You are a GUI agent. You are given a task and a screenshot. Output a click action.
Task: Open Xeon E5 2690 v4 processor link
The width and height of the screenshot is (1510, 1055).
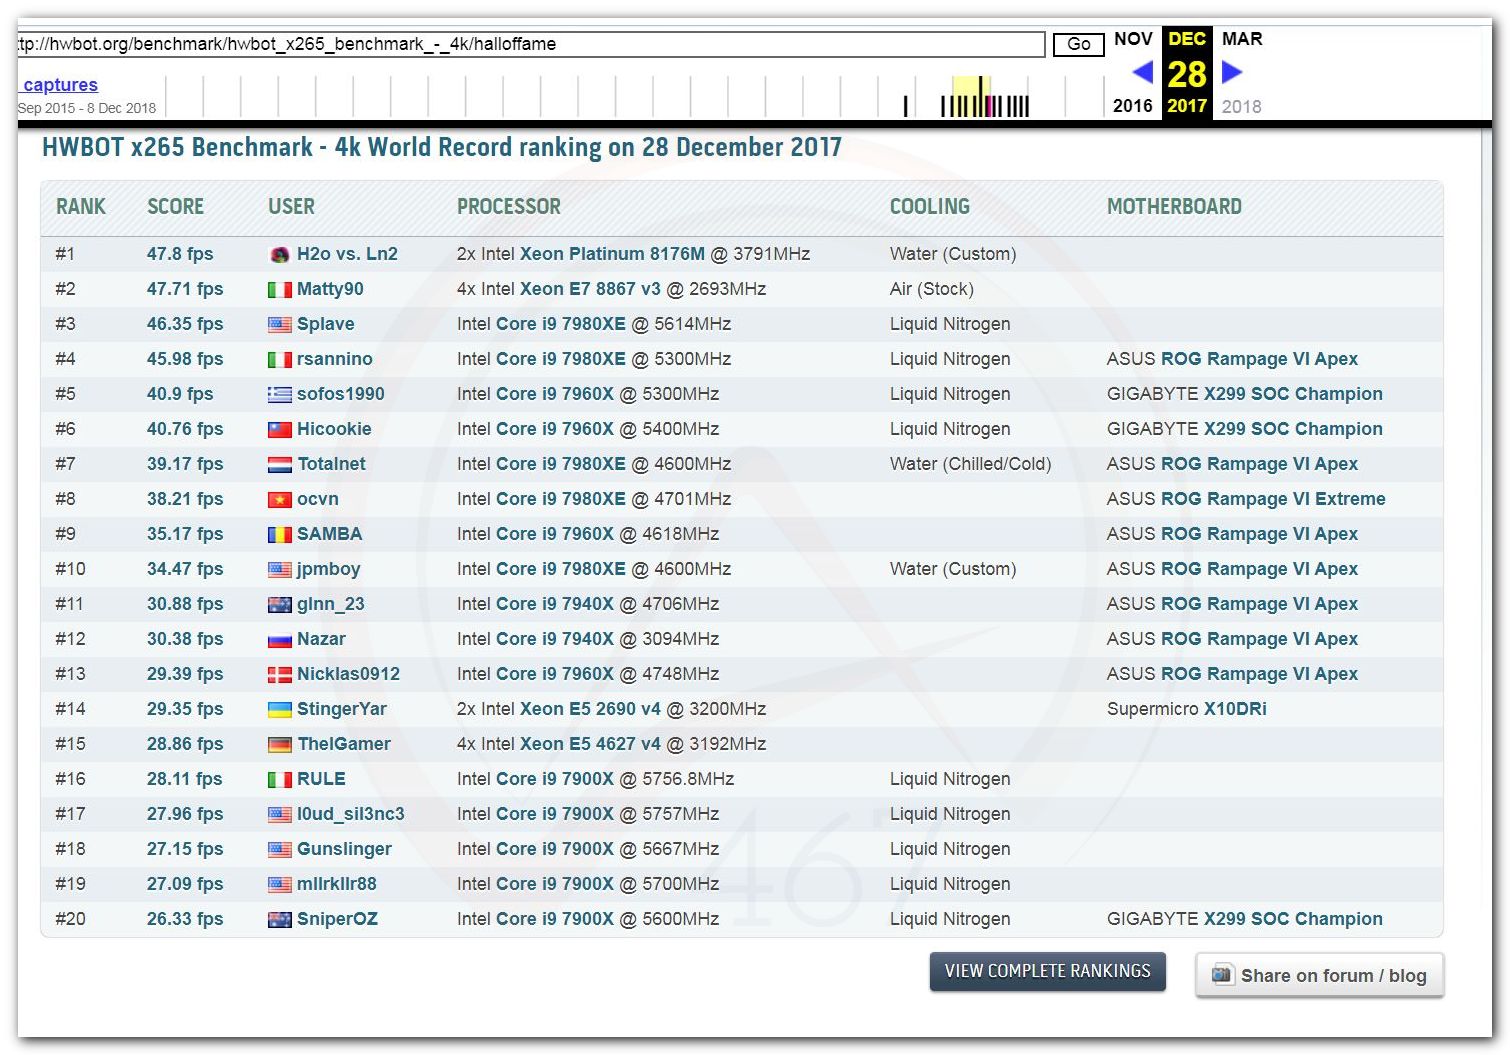click(590, 709)
